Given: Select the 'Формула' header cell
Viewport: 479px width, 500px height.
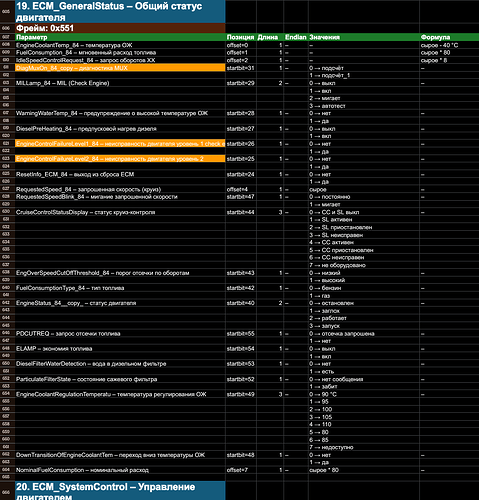Looking at the screenshot, I should pos(449,37).
